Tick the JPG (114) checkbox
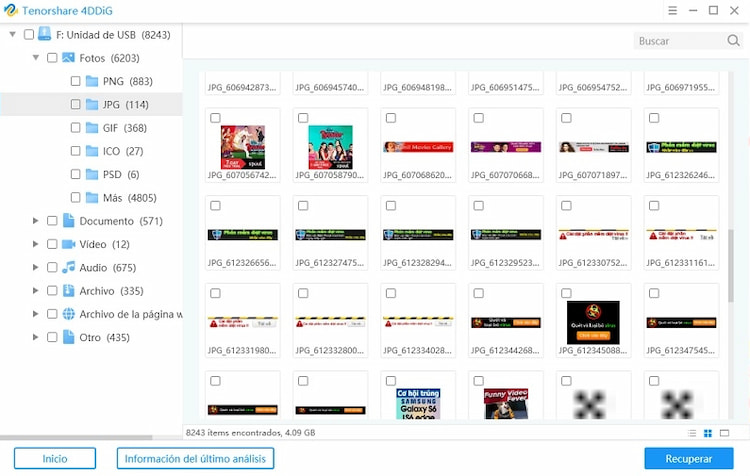 pos(76,104)
